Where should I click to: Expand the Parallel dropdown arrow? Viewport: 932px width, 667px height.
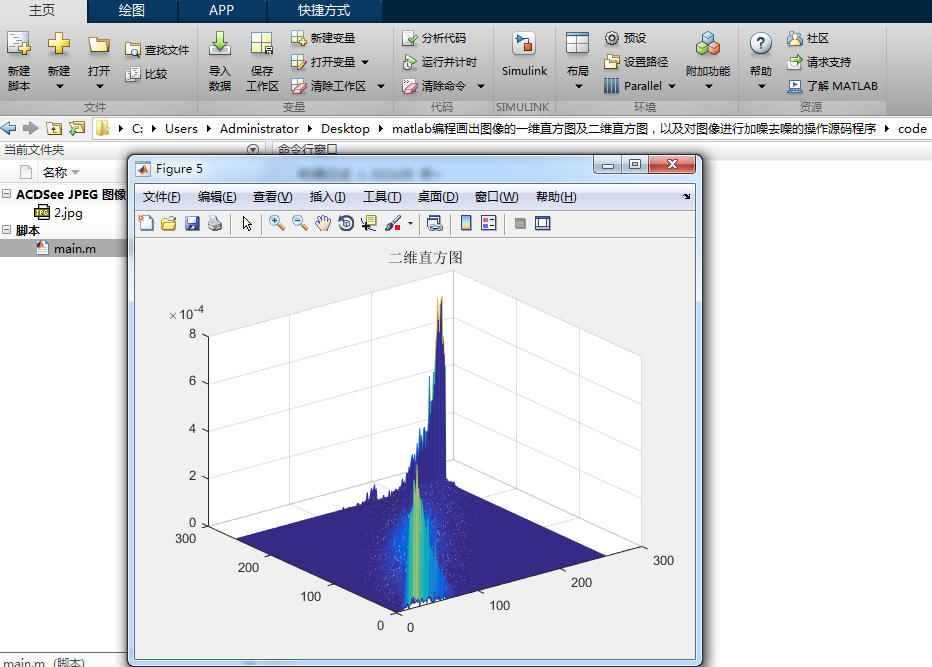click(672, 86)
